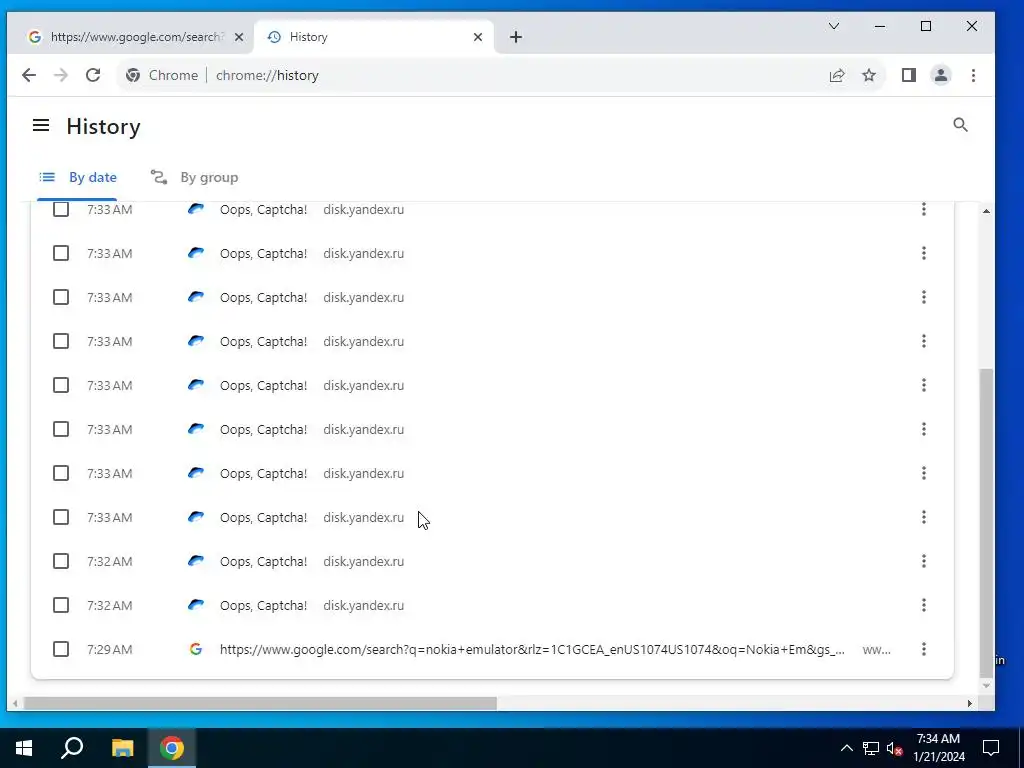The width and height of the screenshot is (1024, 768).
Task: Close the Google search tab
Action: [x=239, y=37]
